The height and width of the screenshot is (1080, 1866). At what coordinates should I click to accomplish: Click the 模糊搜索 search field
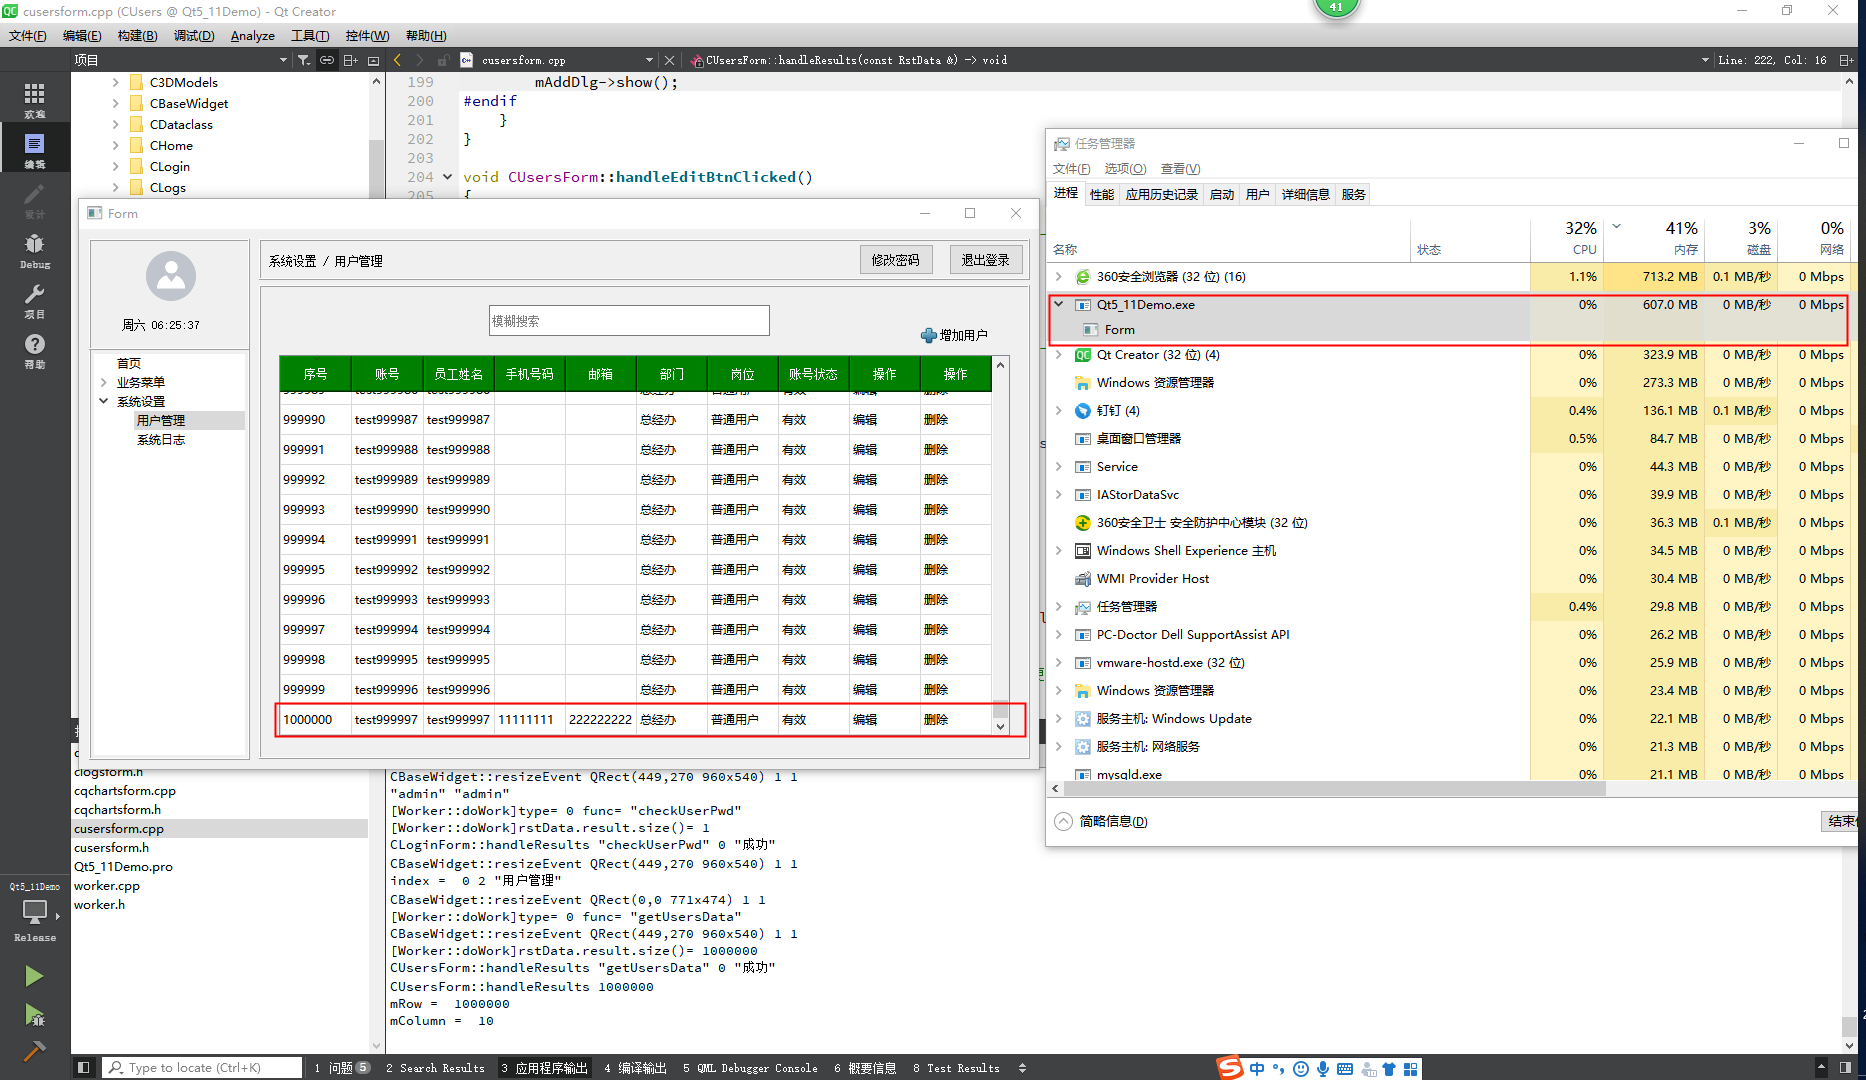(x=629, y=321)
